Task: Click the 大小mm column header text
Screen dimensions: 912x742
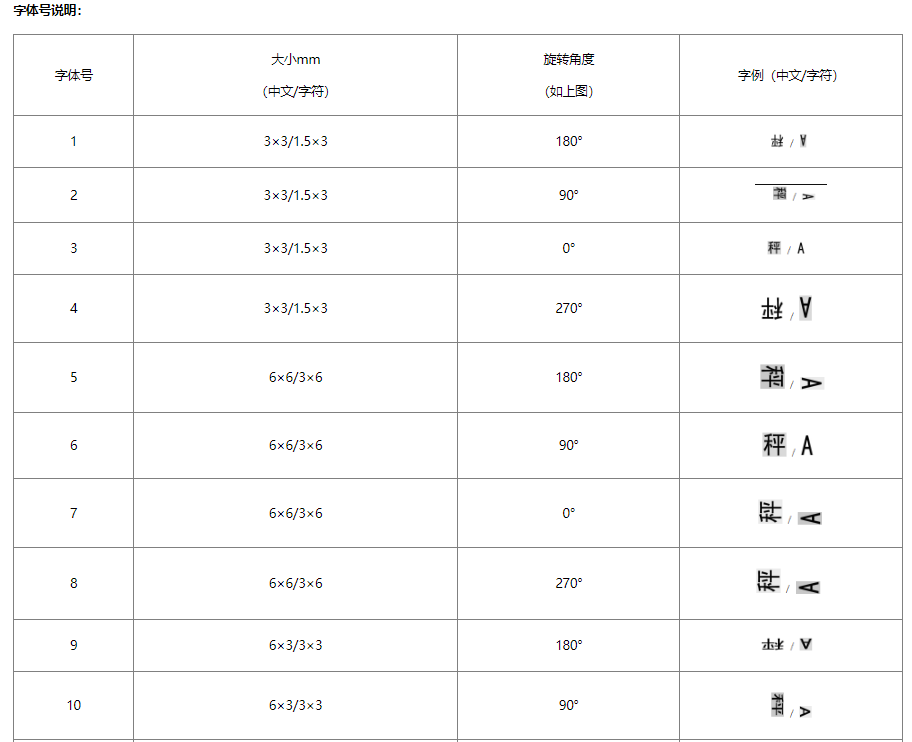Action: (295, 60)
